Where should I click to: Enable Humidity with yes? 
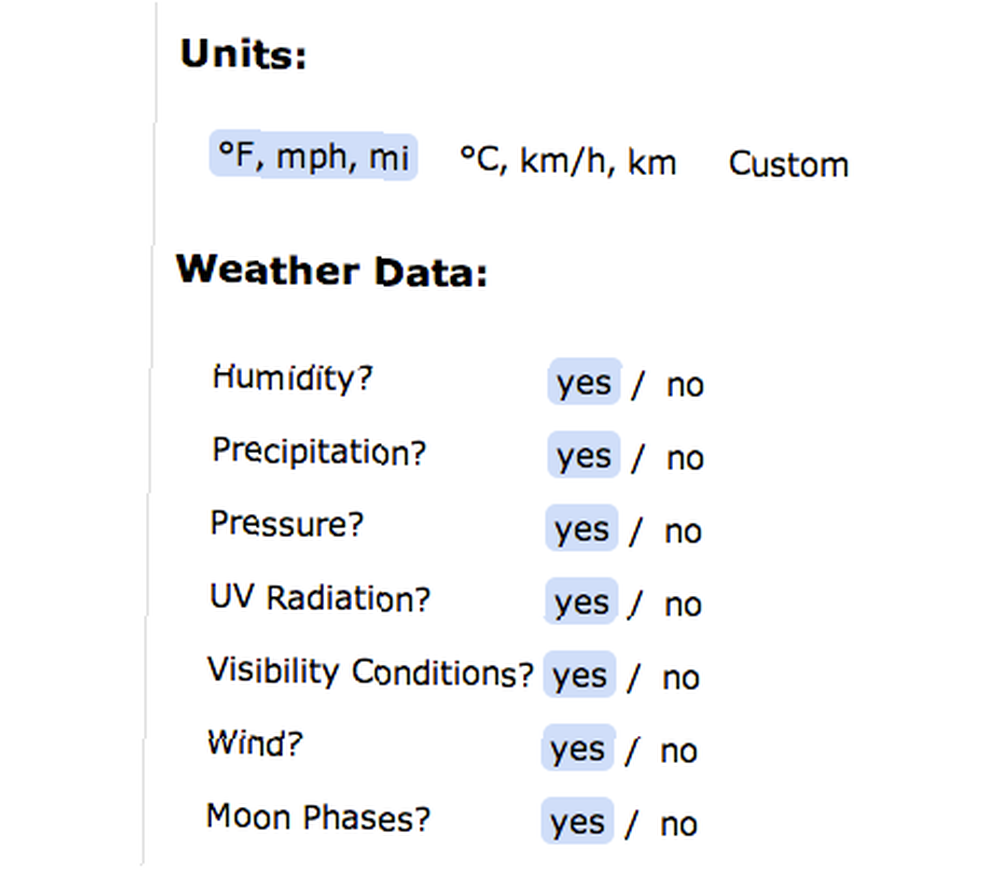coord(584,381)
